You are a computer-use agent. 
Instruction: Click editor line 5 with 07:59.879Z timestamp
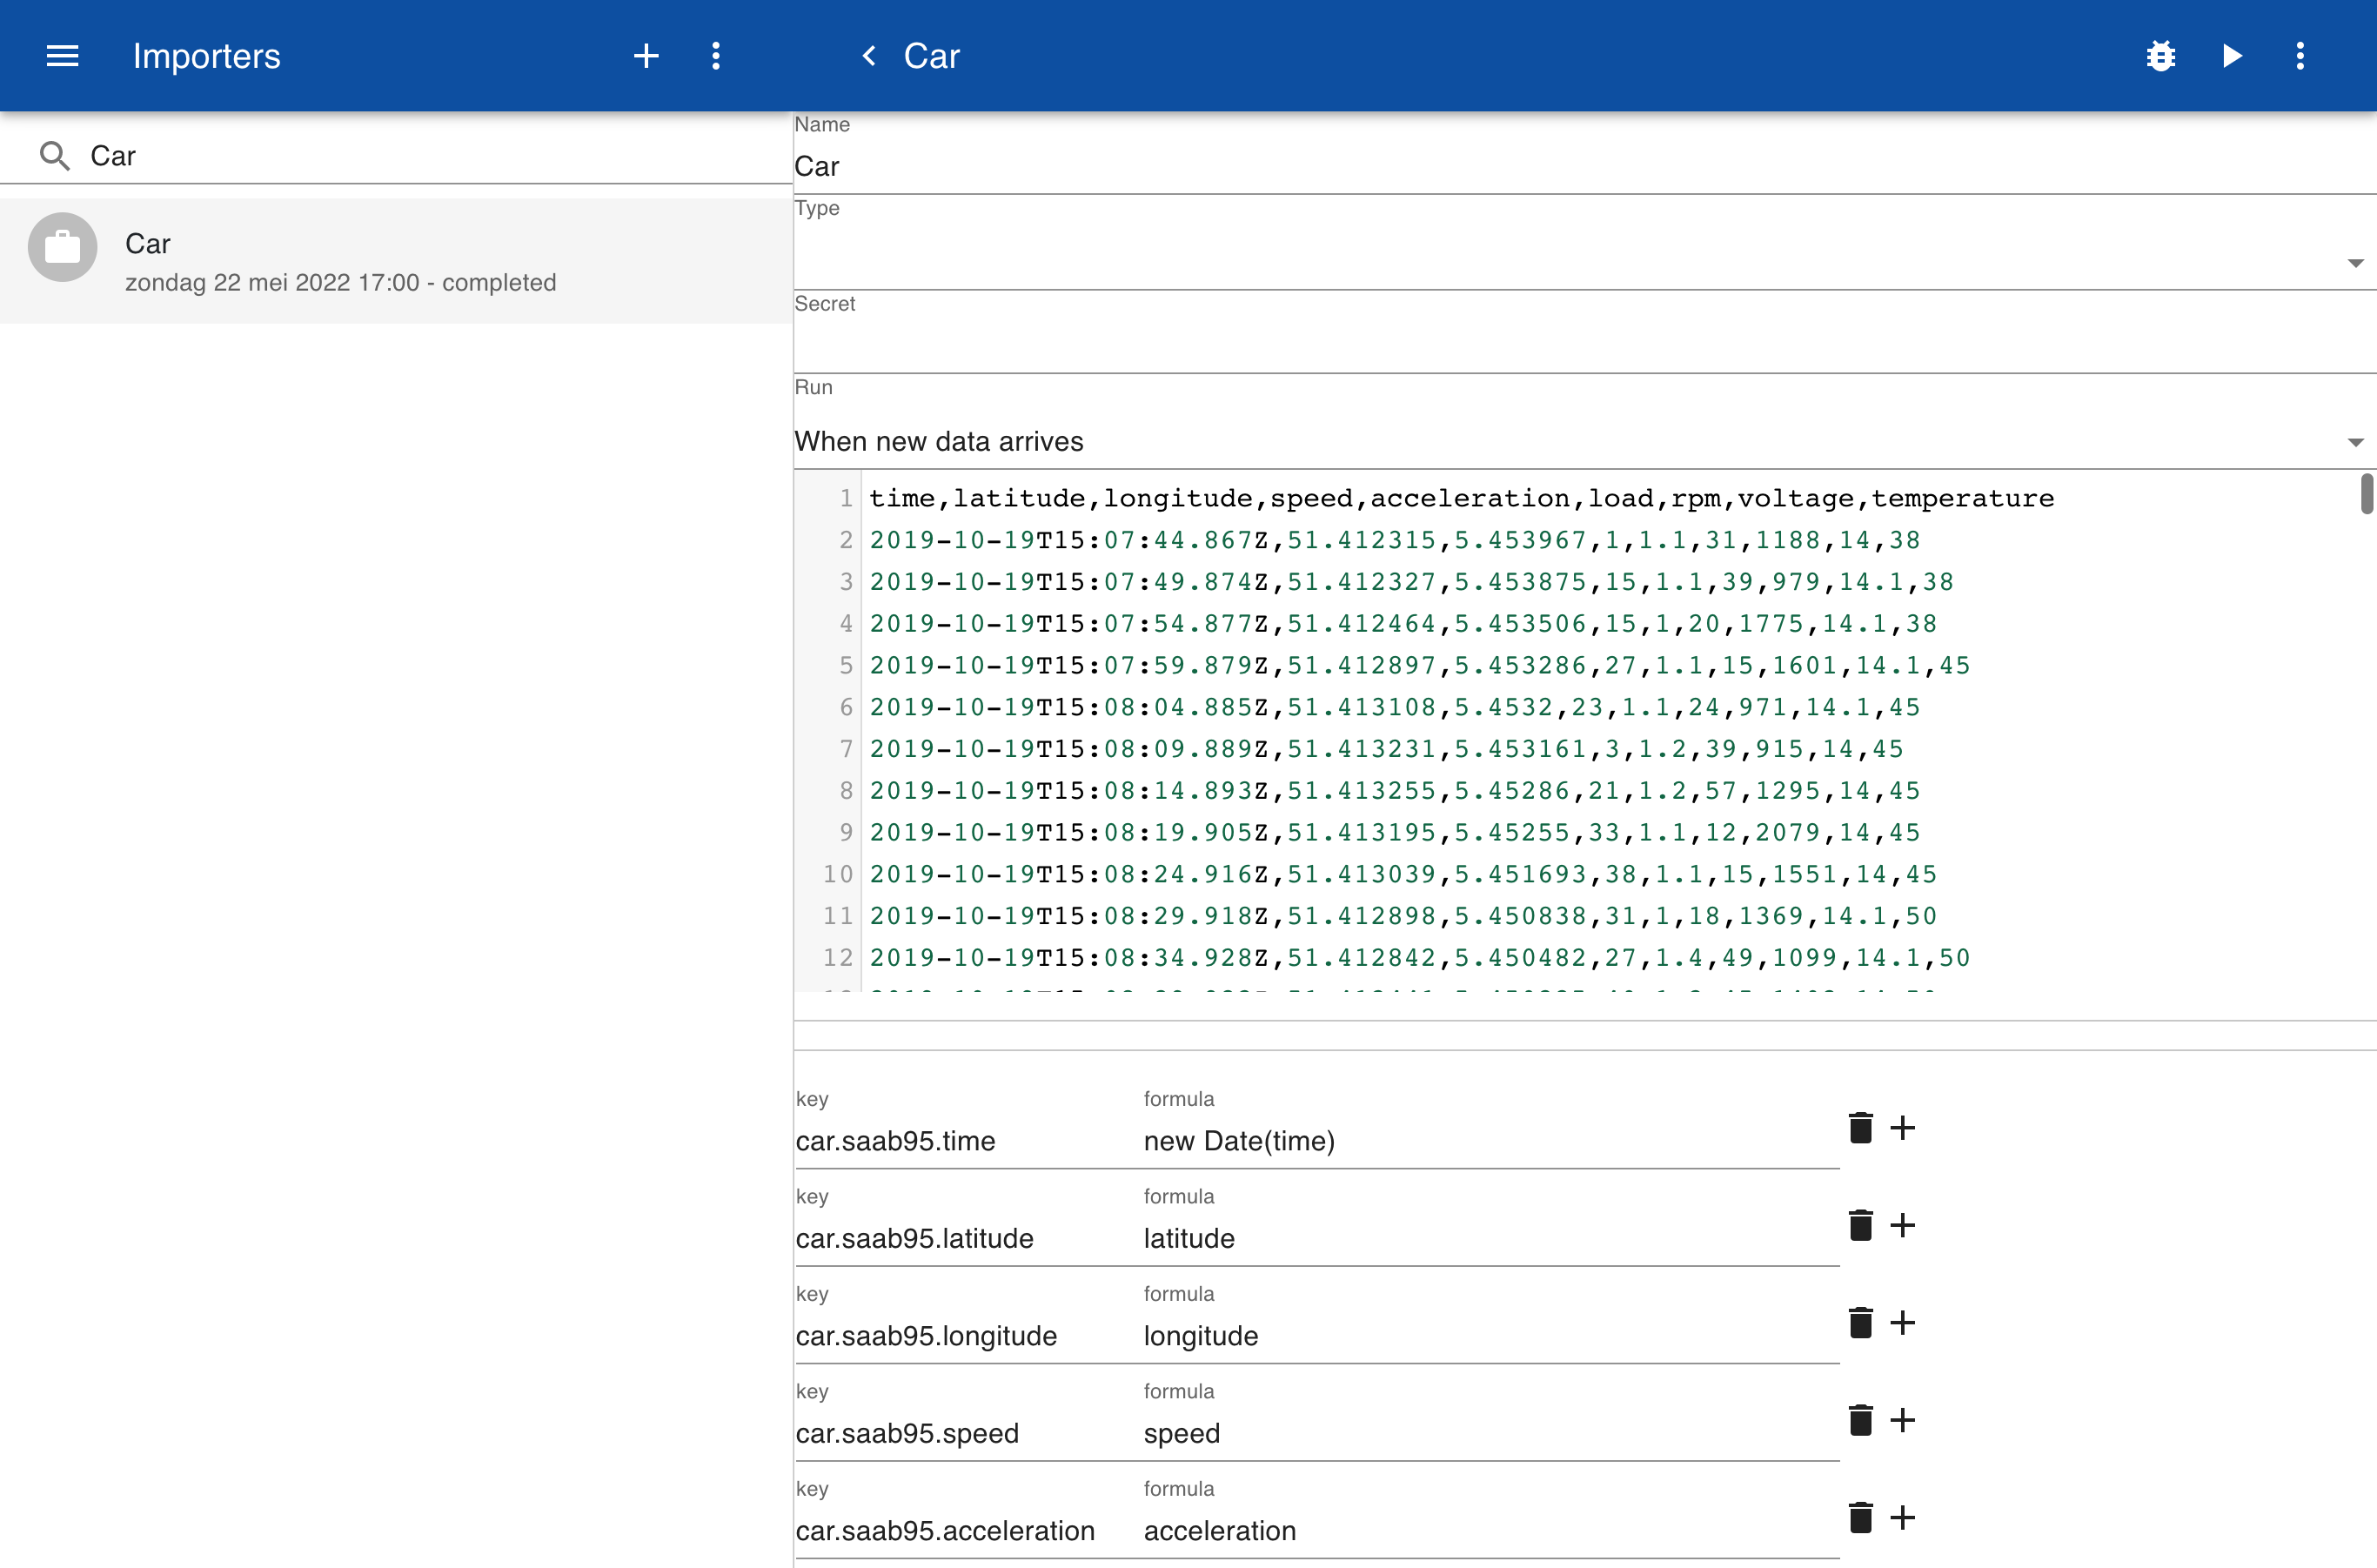[1419, 665]
